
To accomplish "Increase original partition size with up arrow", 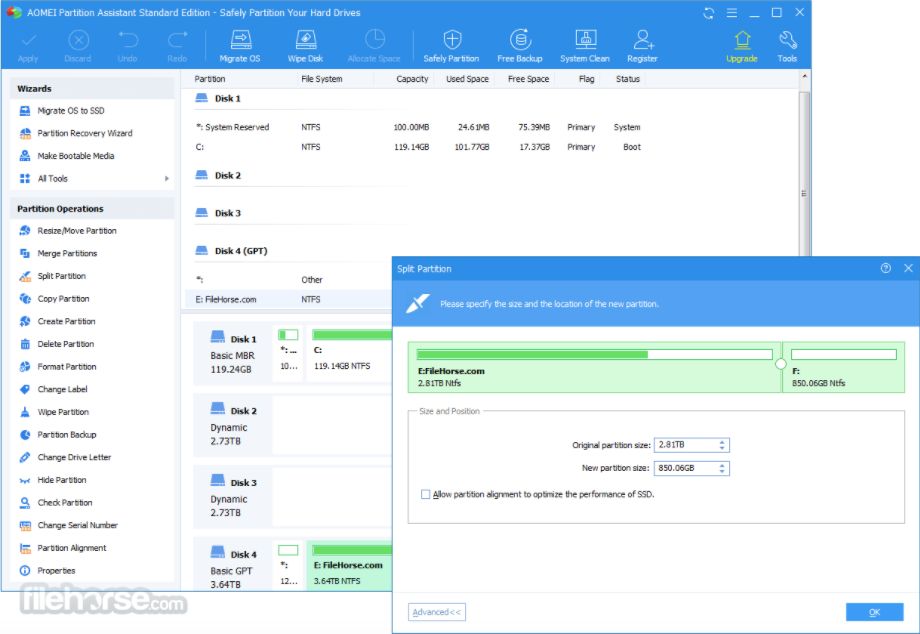I will [722, 442].
